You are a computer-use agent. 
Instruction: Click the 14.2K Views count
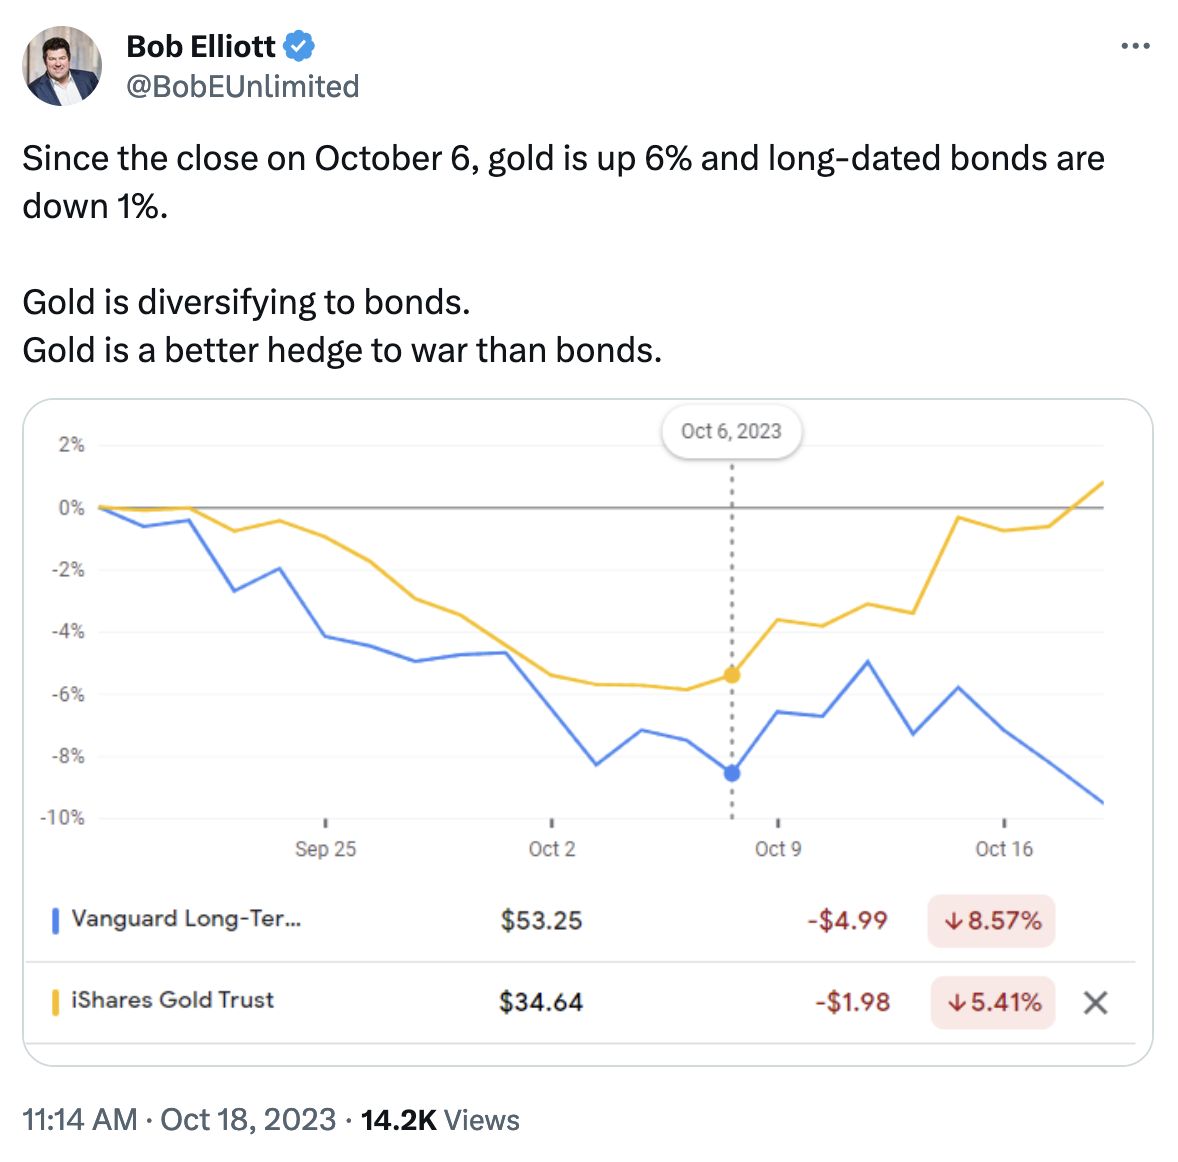pos(440,1119)
